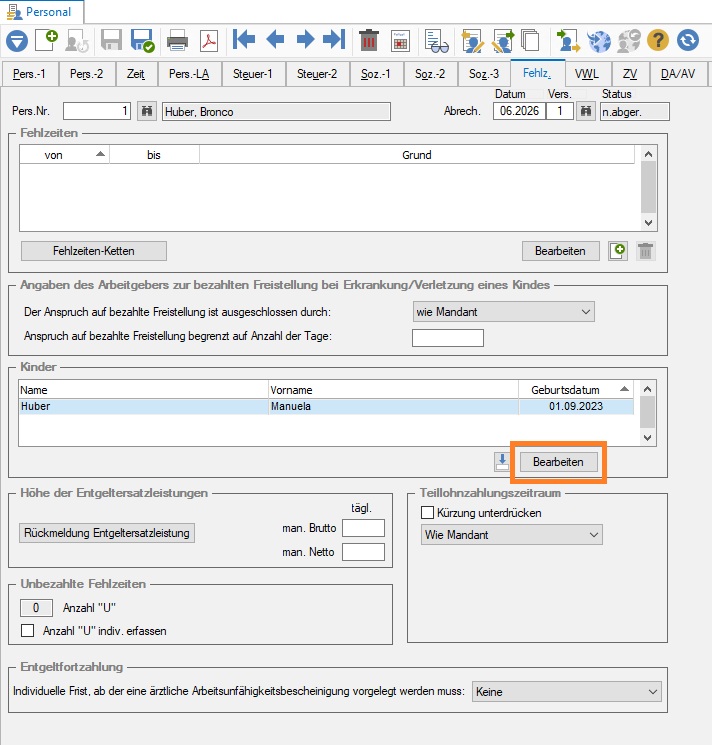Viewport: 712px width, 745px height.
Task: Open the ZV tab
Action: tap(630, 74)
